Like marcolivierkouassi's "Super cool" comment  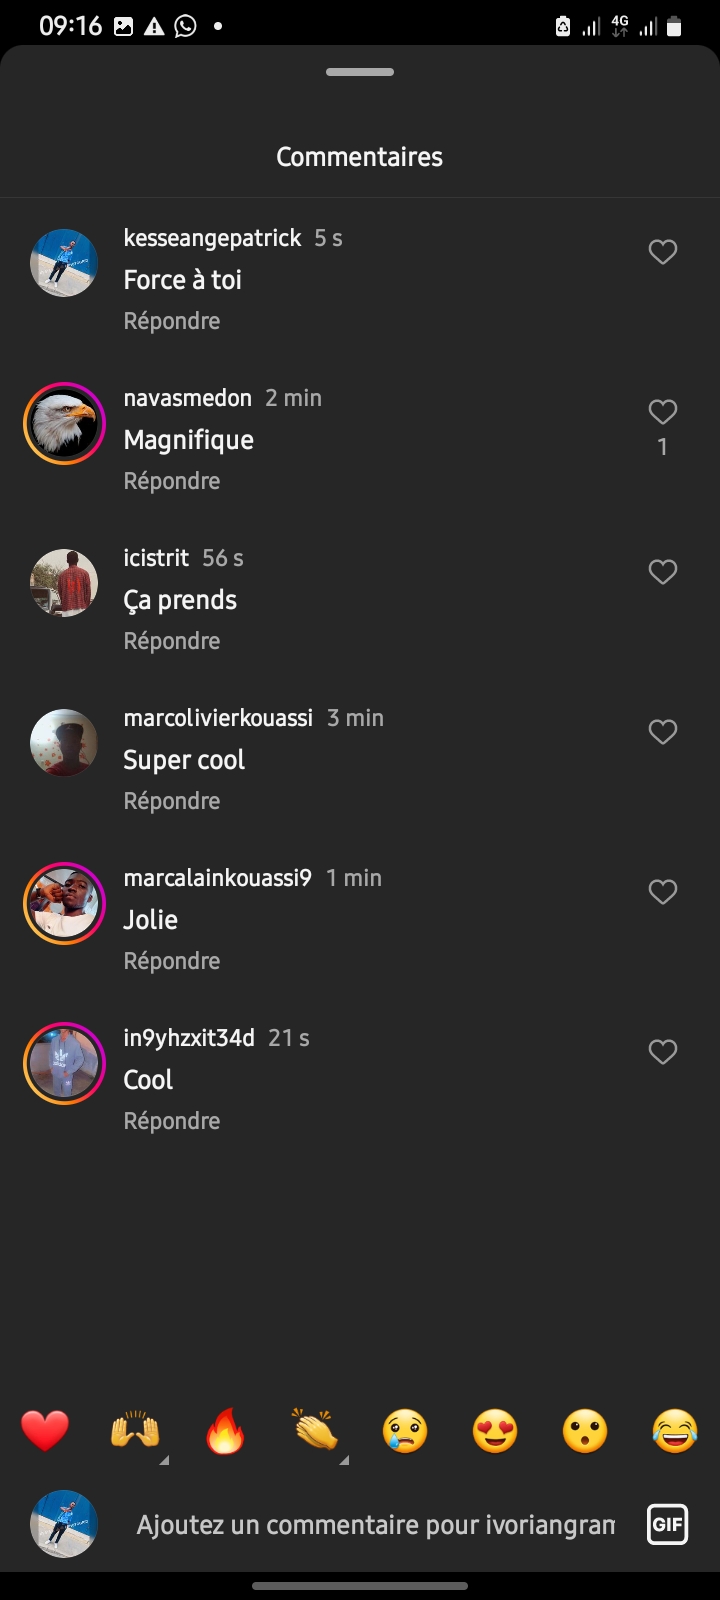[663, 732]
